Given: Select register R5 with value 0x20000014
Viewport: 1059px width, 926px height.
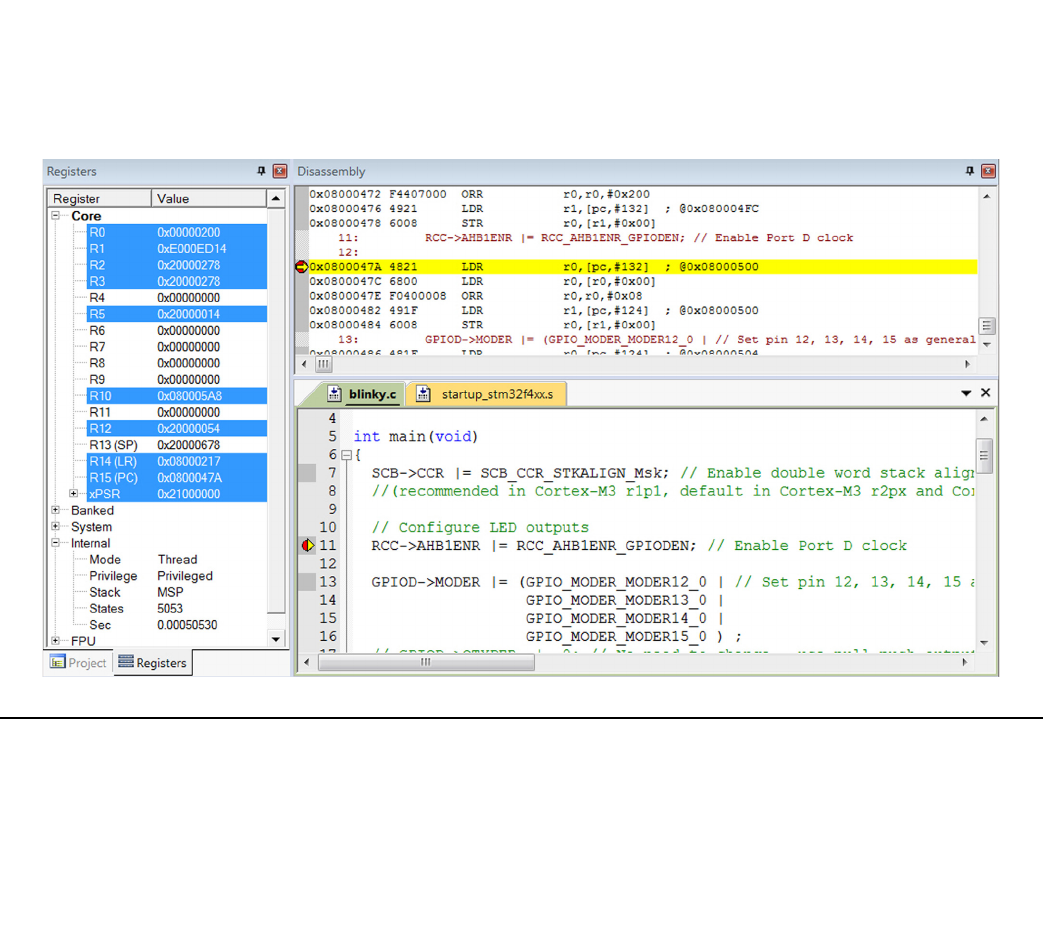Looking at the screenshot, I should [x=177, y=314].
